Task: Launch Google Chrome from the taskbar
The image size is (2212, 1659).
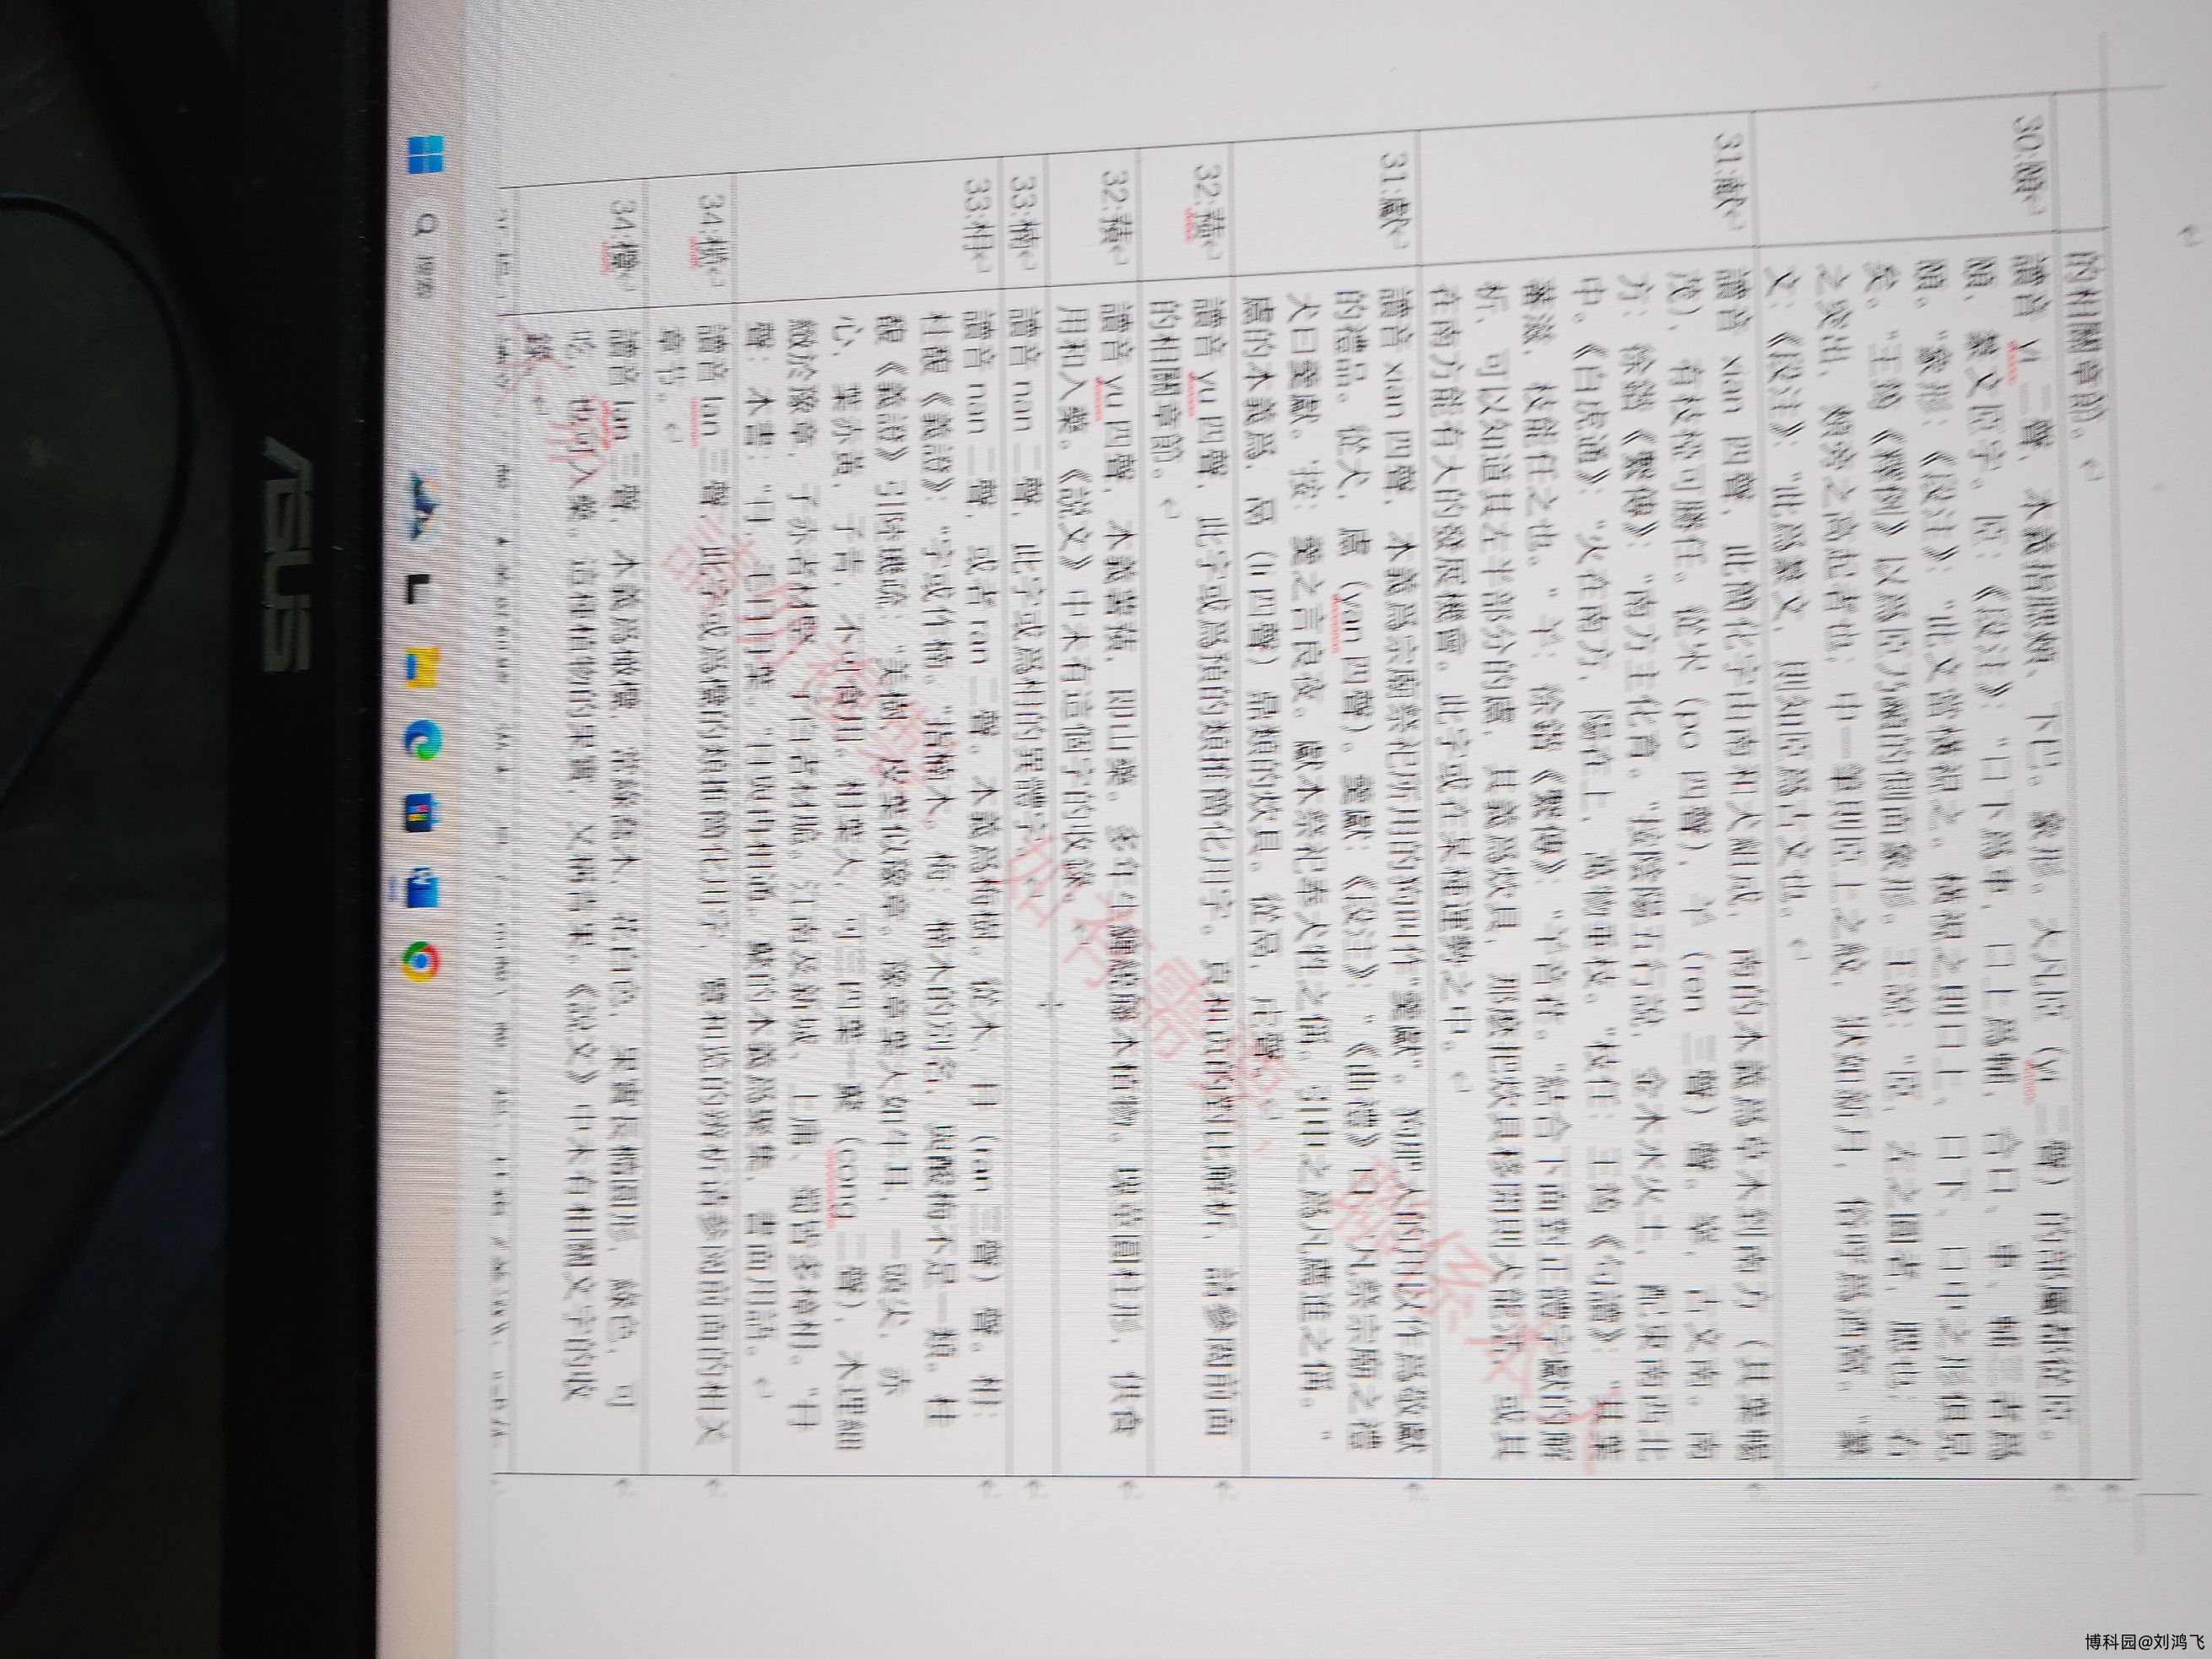Action: (420, 962)
